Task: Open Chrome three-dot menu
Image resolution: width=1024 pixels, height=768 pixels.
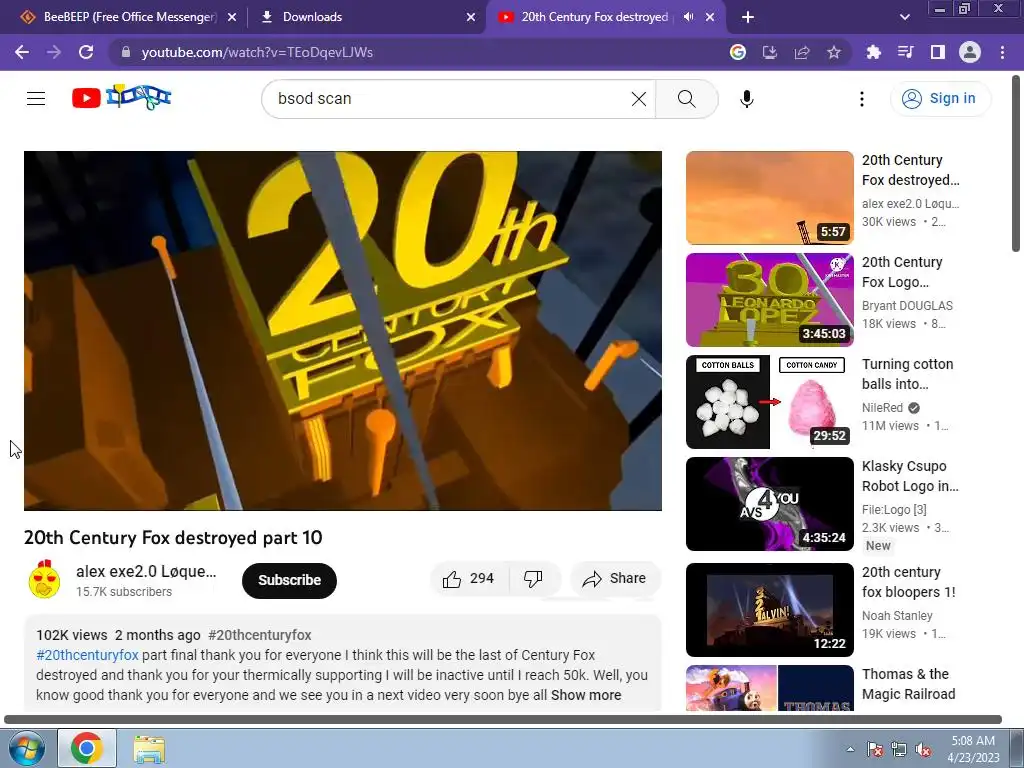Action: coord(1002,52)
